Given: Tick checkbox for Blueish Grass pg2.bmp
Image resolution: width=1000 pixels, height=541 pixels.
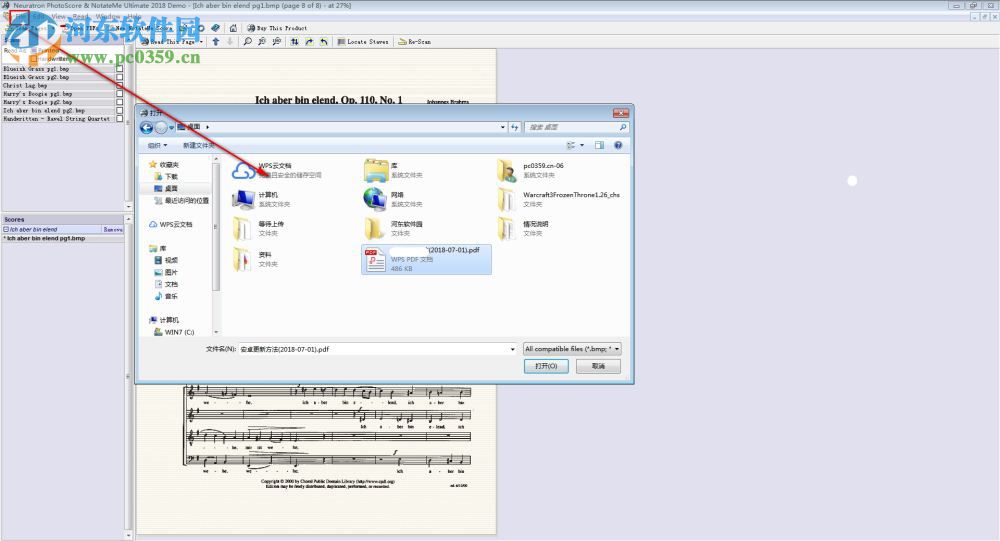Looking at the screenshot, I should (x=119, y=77).
